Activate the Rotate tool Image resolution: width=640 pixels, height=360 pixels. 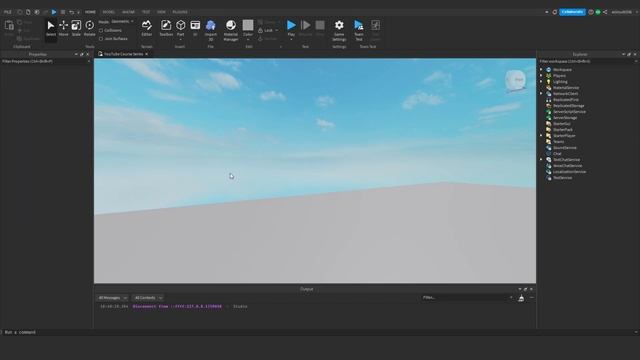click(89, 28)
